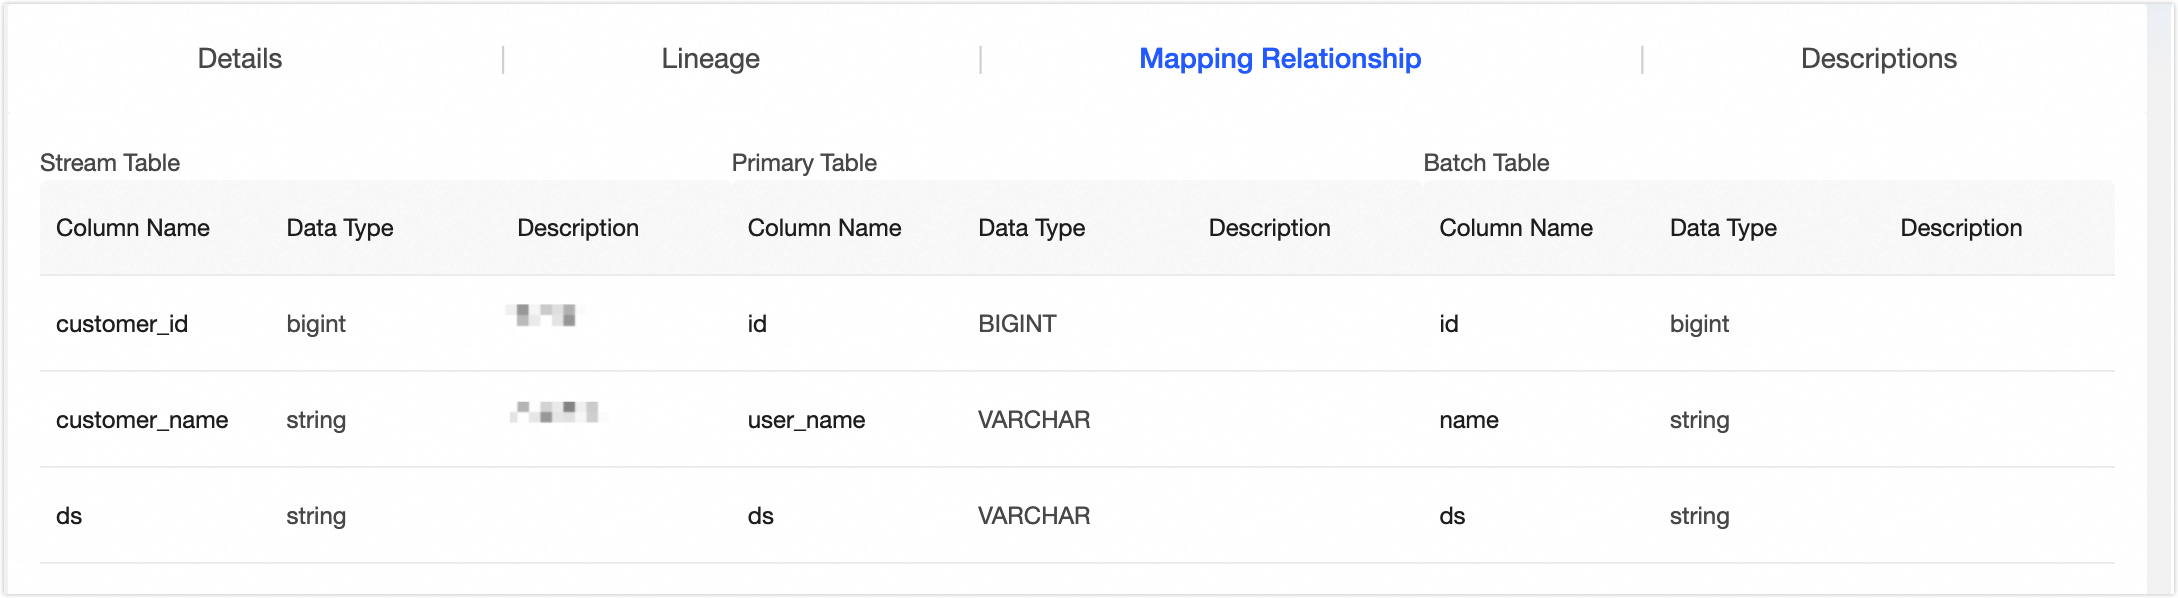
Task: Click the Stream Table Column Name header
Action: click(133, 228)
